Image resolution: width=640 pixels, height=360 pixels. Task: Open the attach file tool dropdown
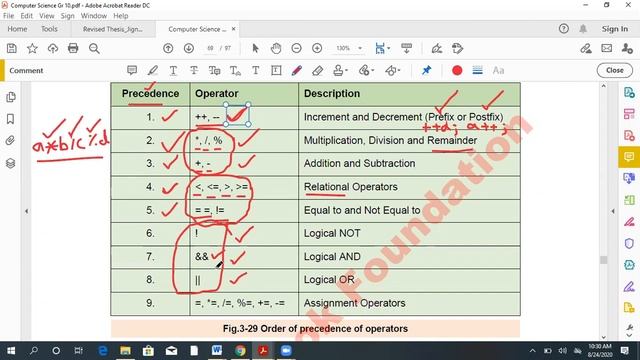click(366, 70)
